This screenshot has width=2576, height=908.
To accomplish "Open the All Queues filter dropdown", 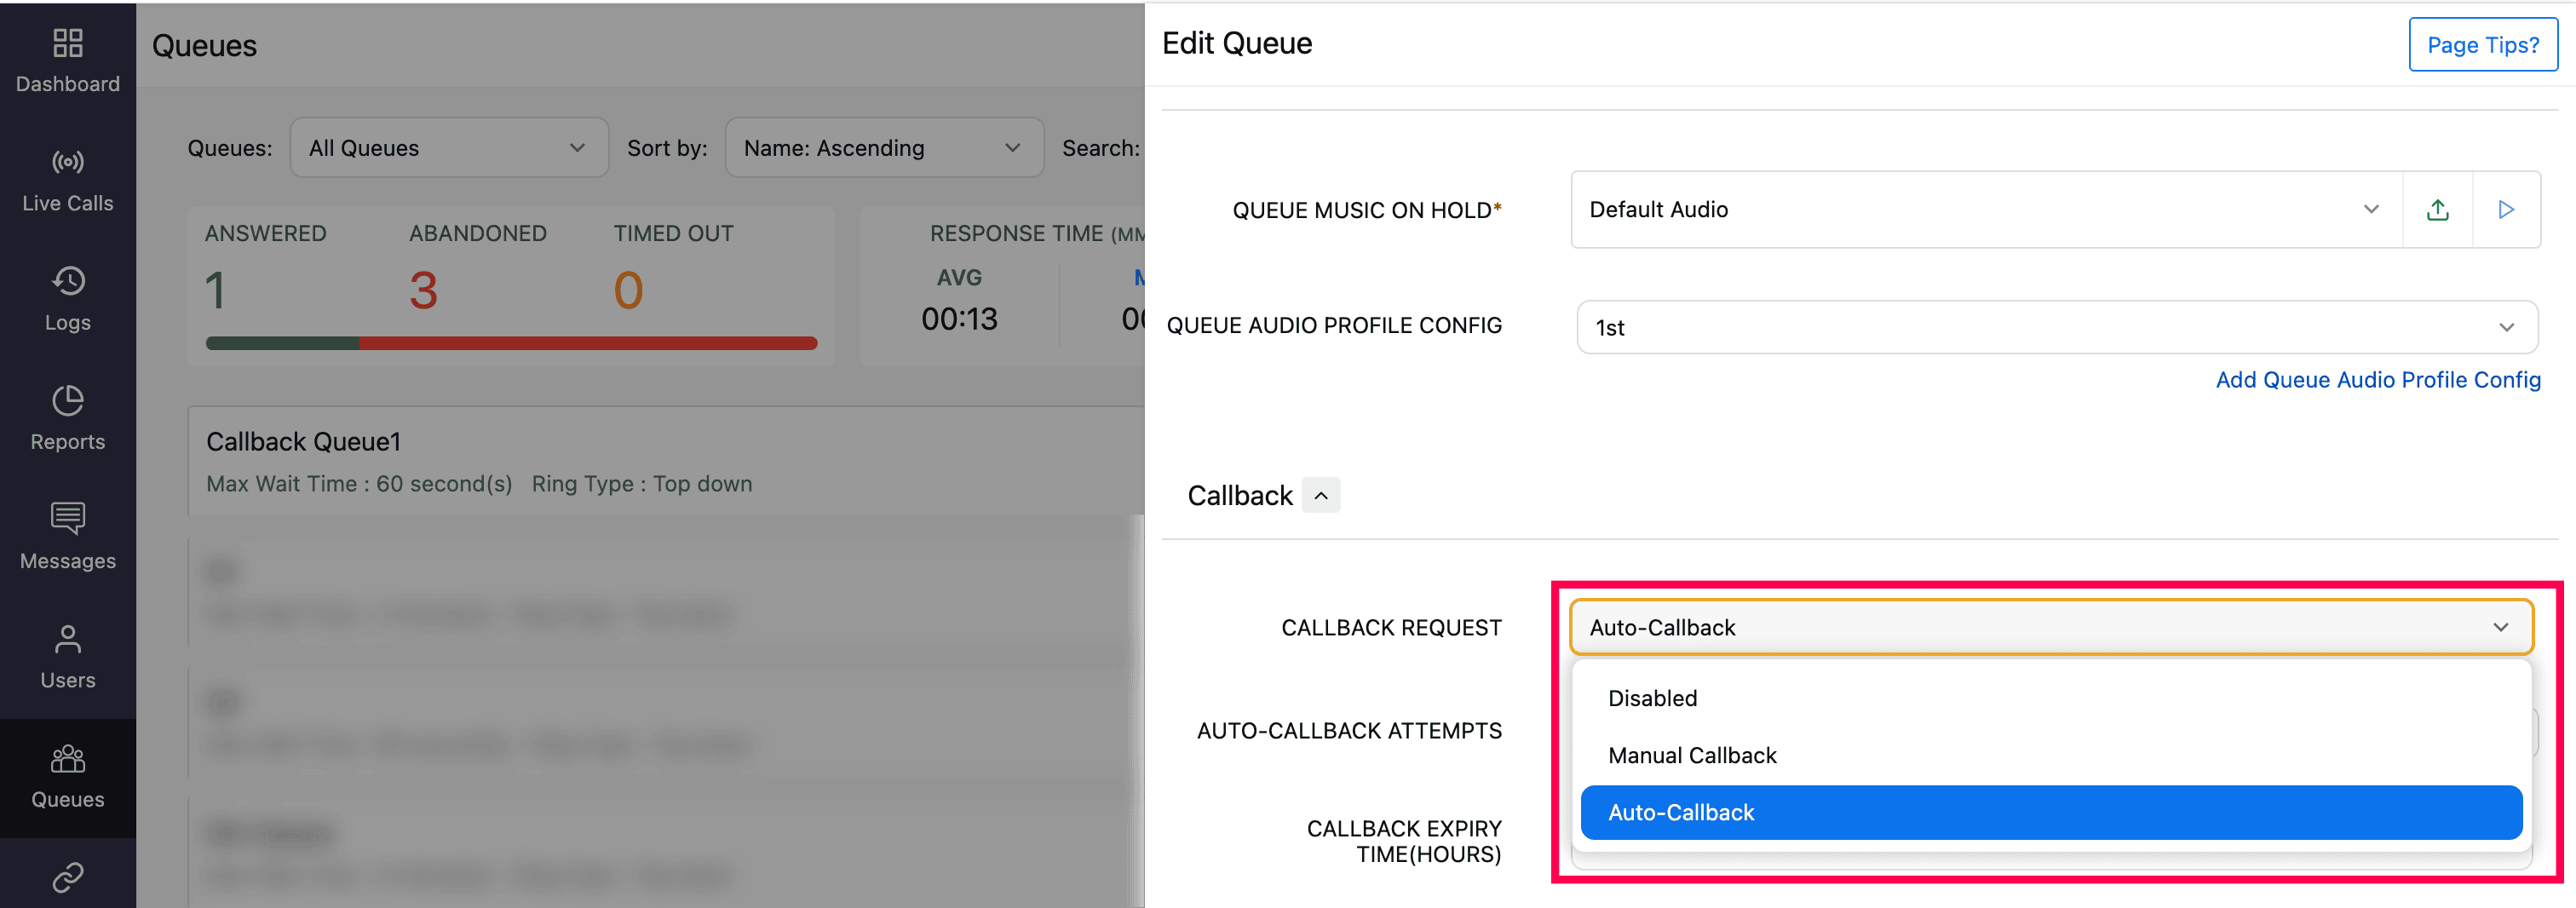I will 448,148.
